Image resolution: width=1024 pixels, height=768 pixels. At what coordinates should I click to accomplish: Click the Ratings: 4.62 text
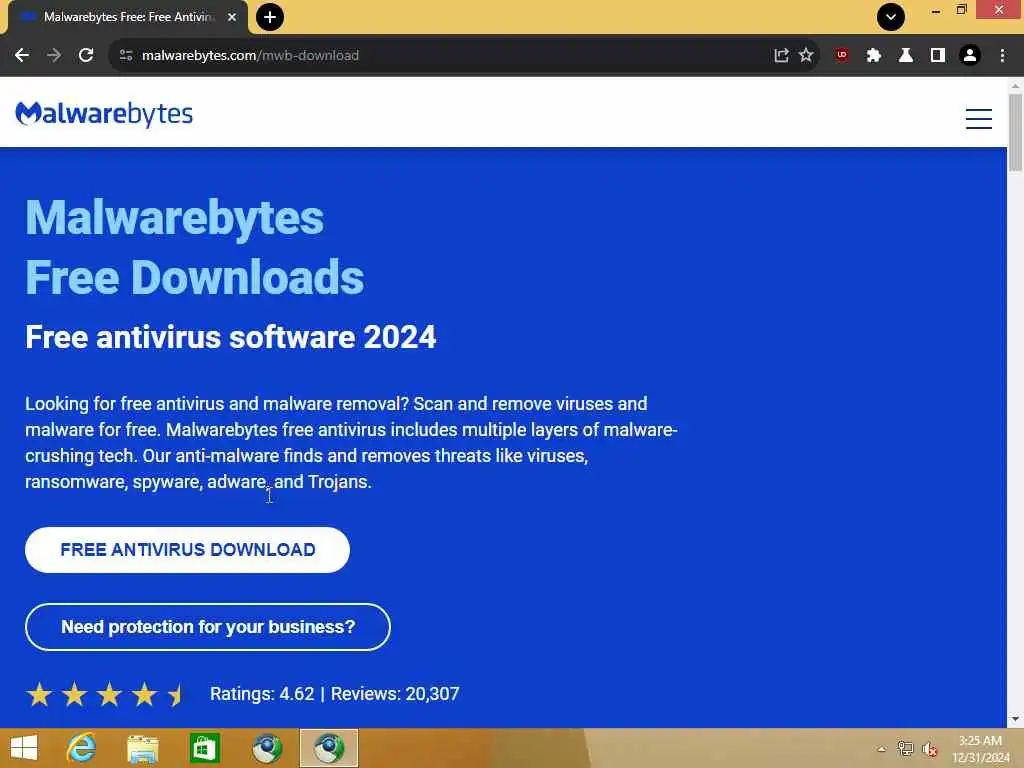click(262, 694)
